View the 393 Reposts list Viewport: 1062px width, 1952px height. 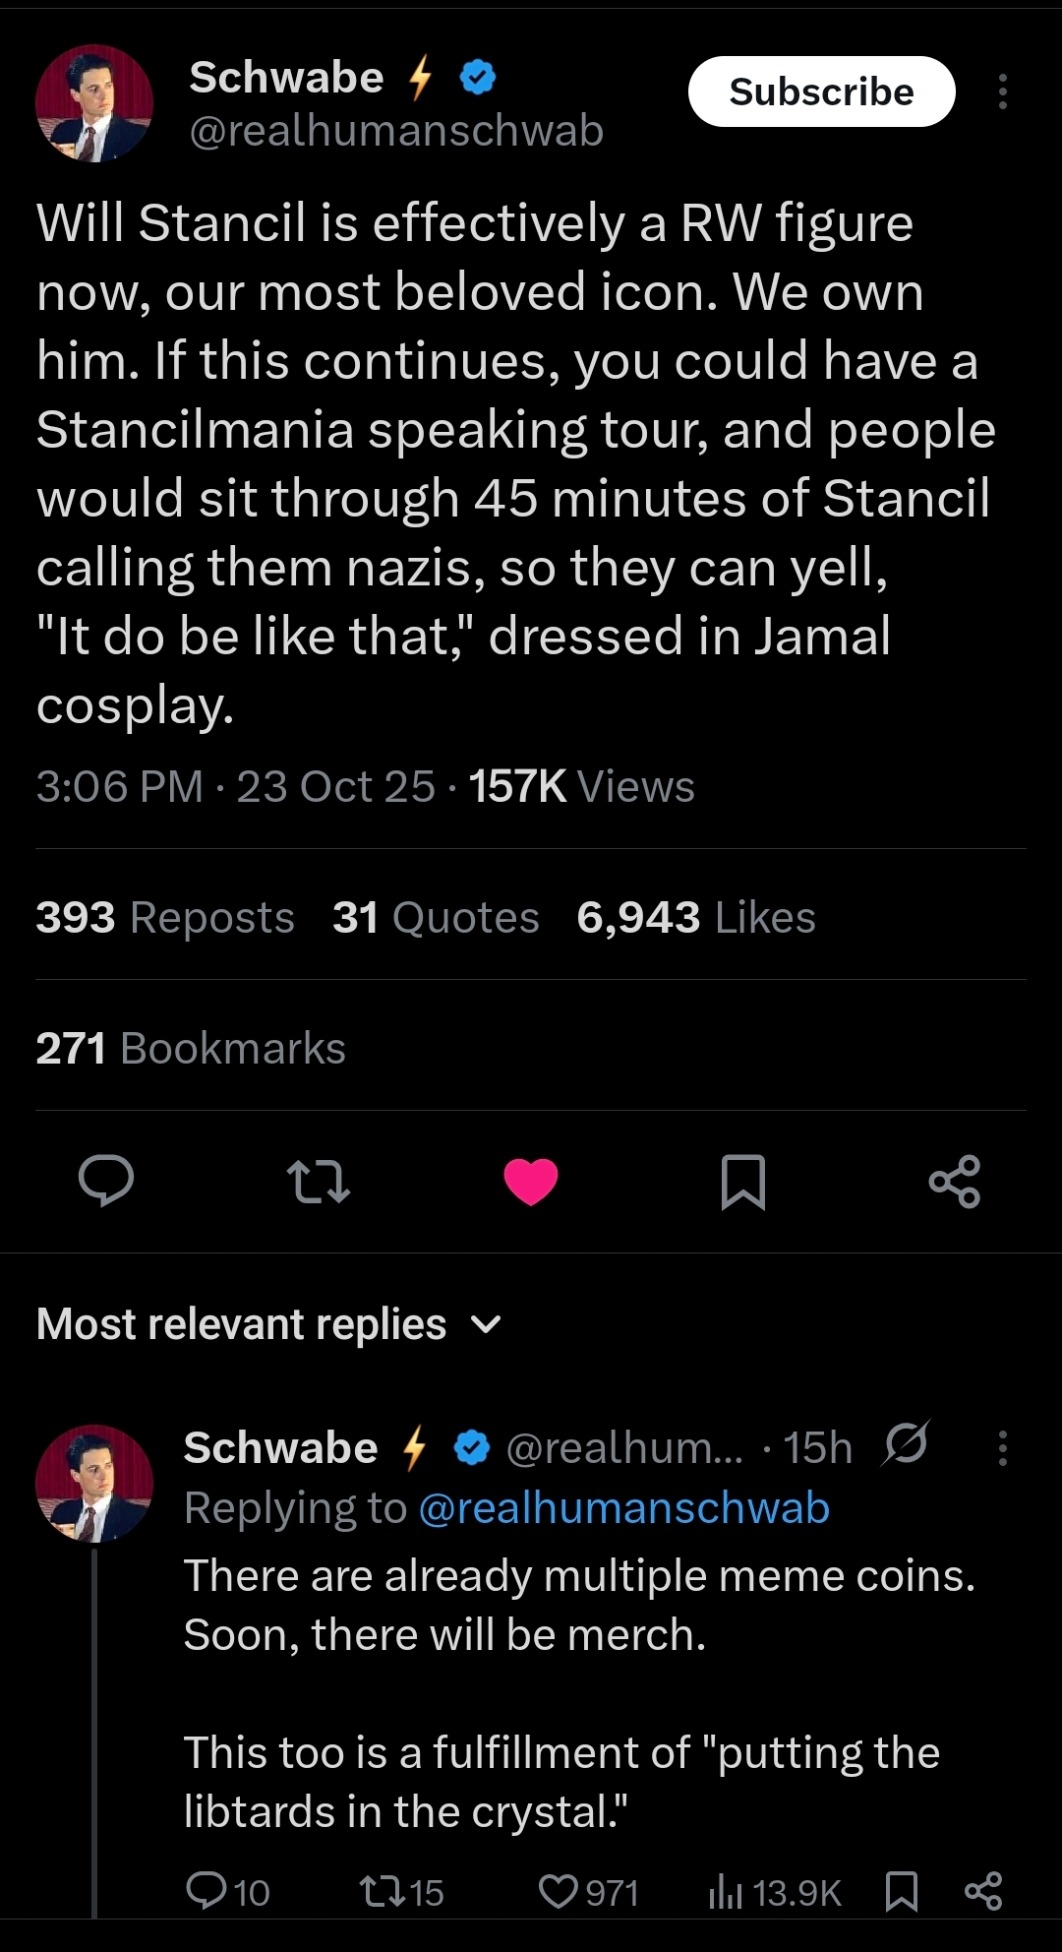[x=165, y=917]
